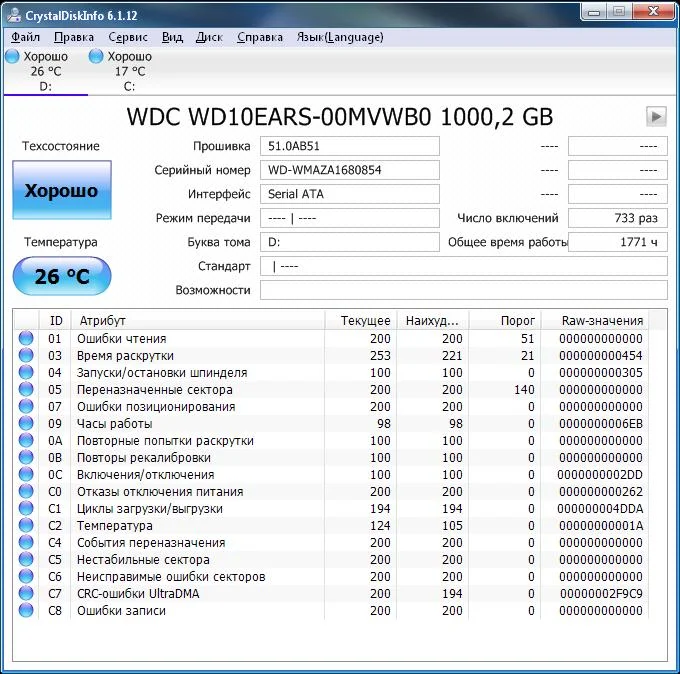Open the Сервис menu
The height and width of the screenshot is (674, 680).
click(127, 37)
